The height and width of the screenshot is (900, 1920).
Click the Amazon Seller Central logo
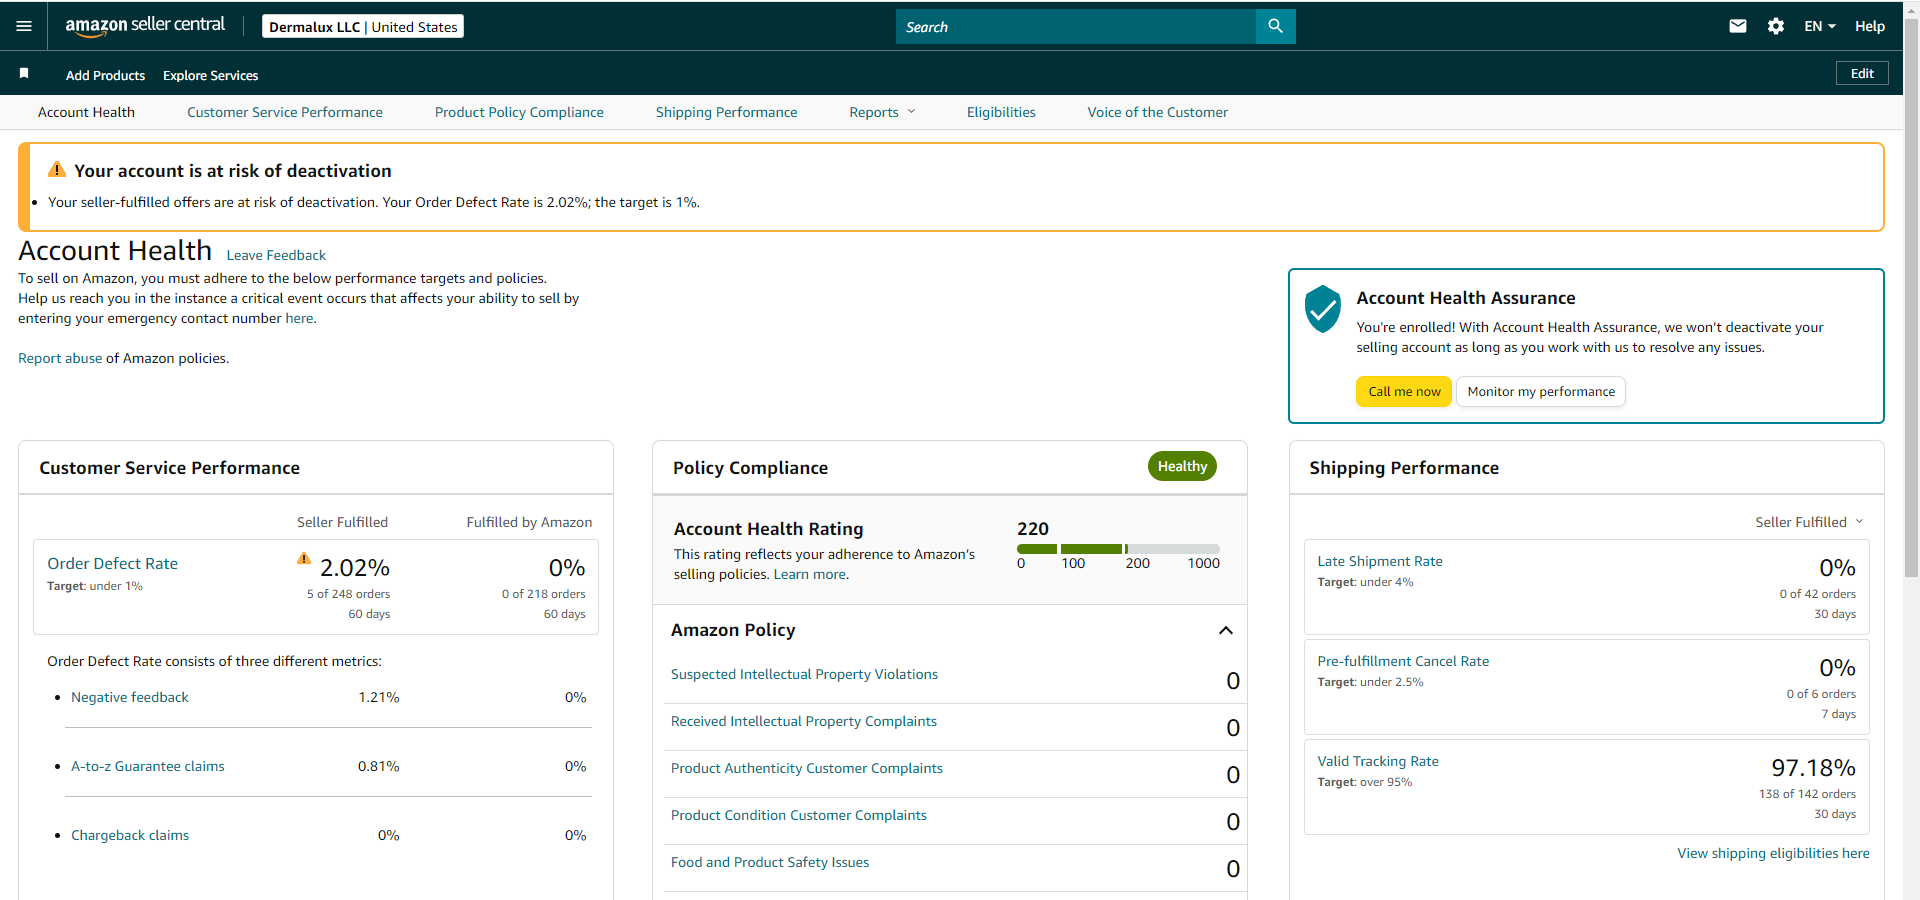(x=145, y=26)
